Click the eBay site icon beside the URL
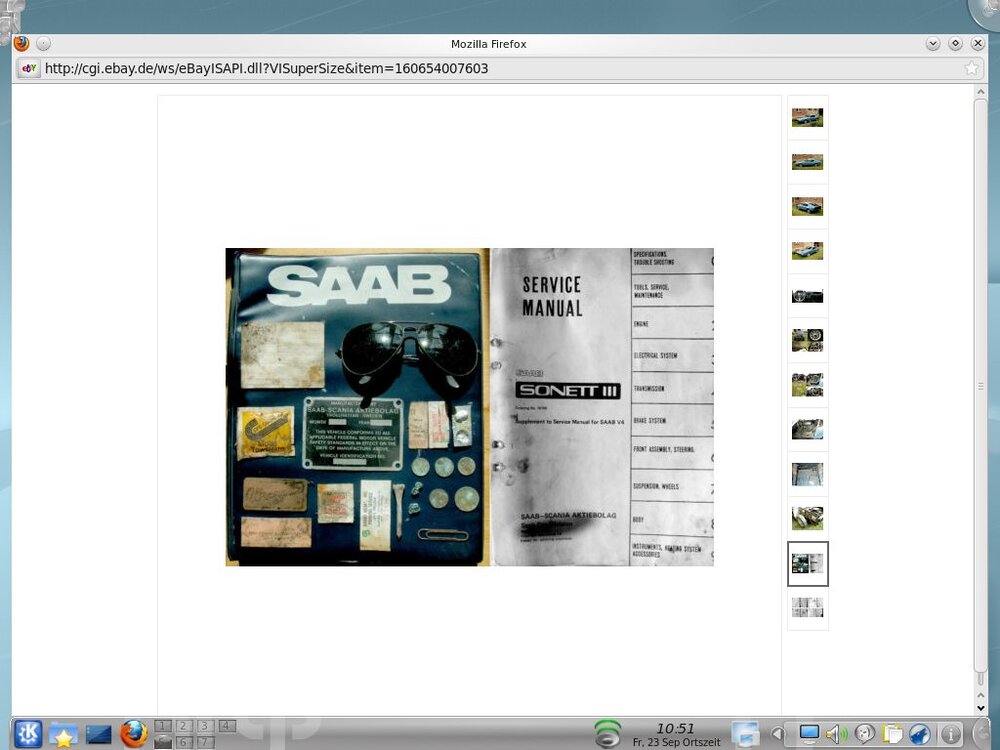 [29, 68]
